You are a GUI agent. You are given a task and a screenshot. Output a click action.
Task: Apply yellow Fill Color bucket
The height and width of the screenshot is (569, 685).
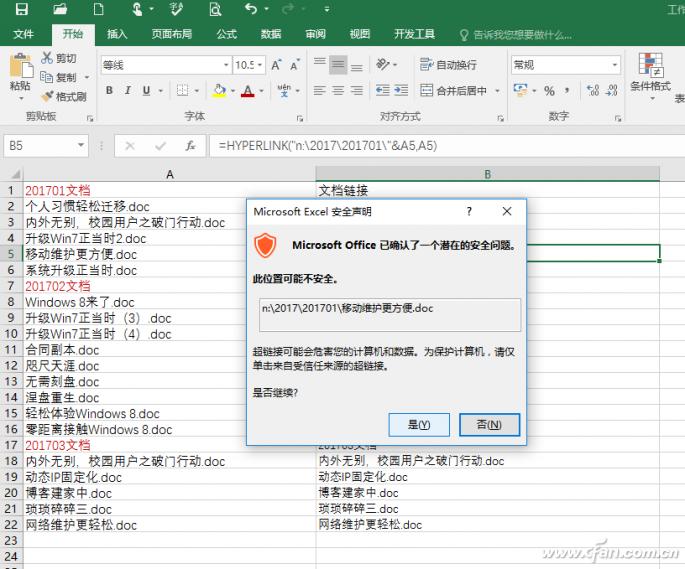[x=219, y=90]
